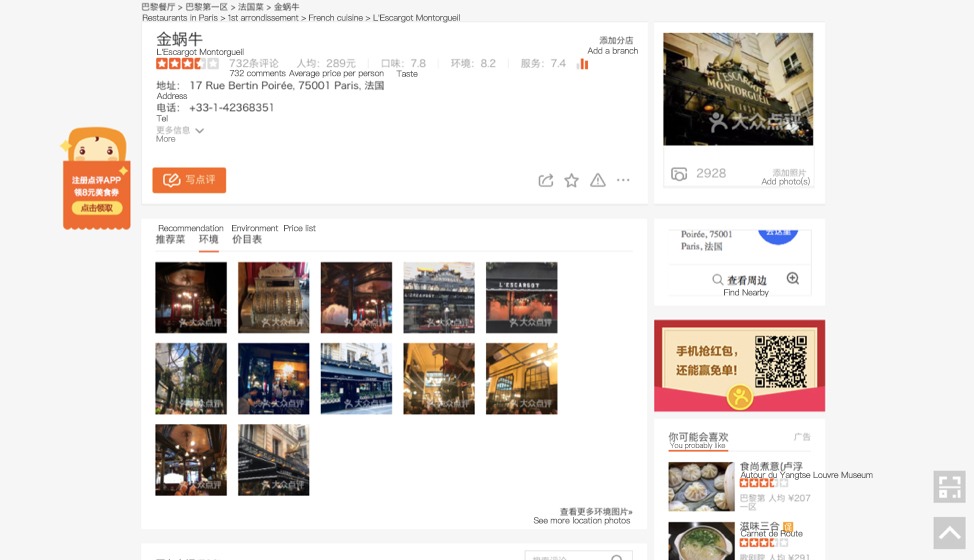Open the Price list tab
The image size is (974, 560).
point(247,239)
